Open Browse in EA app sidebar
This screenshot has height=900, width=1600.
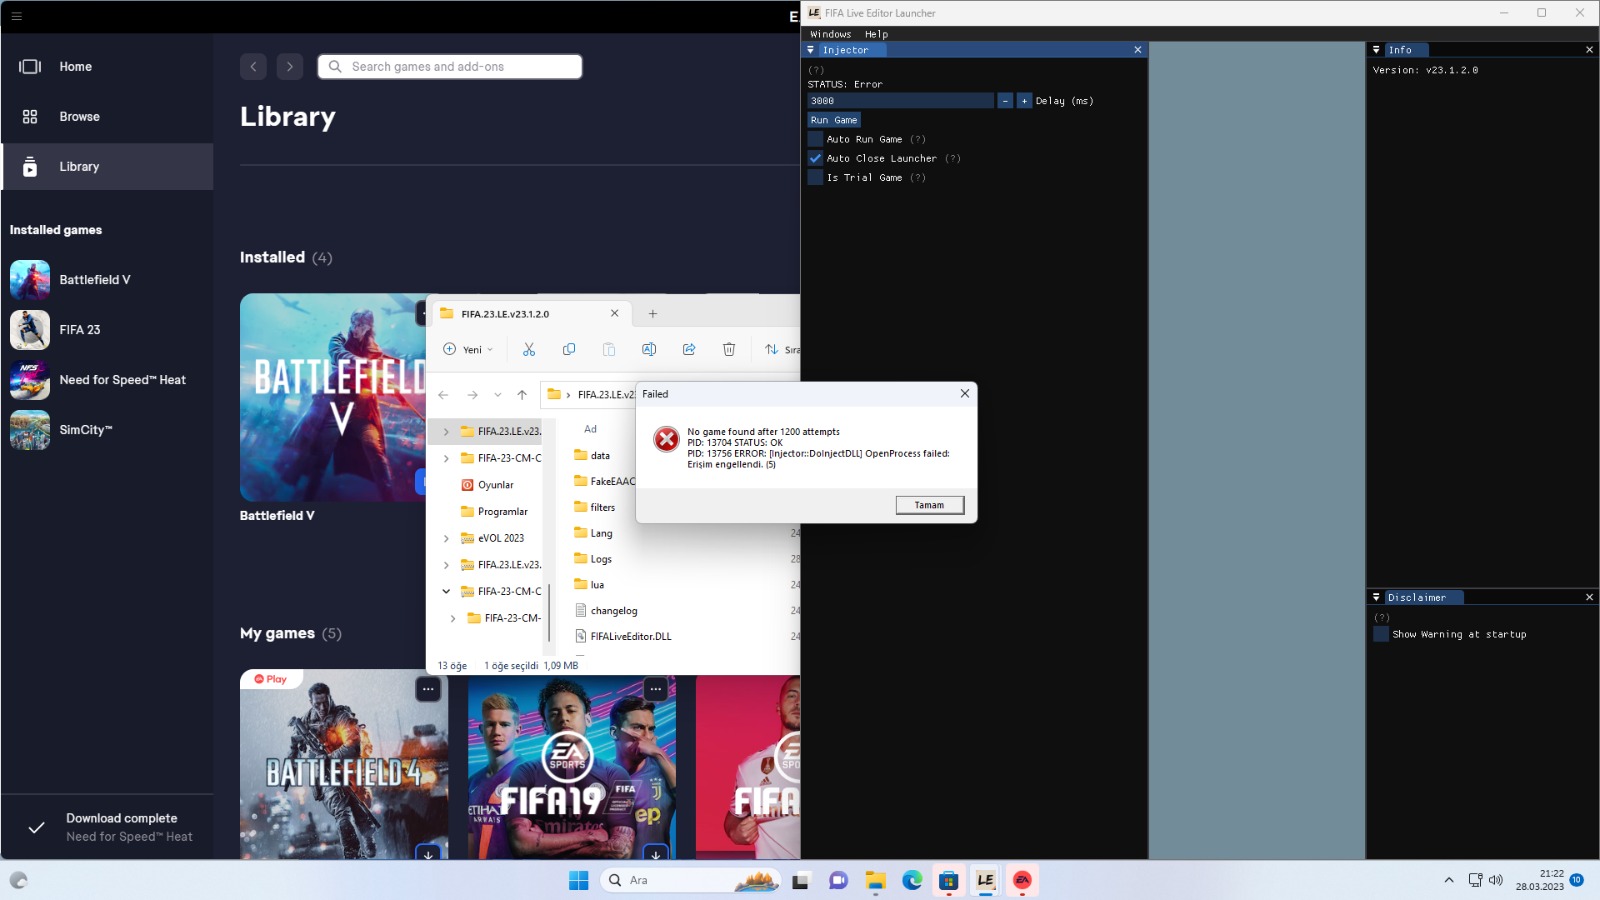pyautogui.click(x=107, y=117)
